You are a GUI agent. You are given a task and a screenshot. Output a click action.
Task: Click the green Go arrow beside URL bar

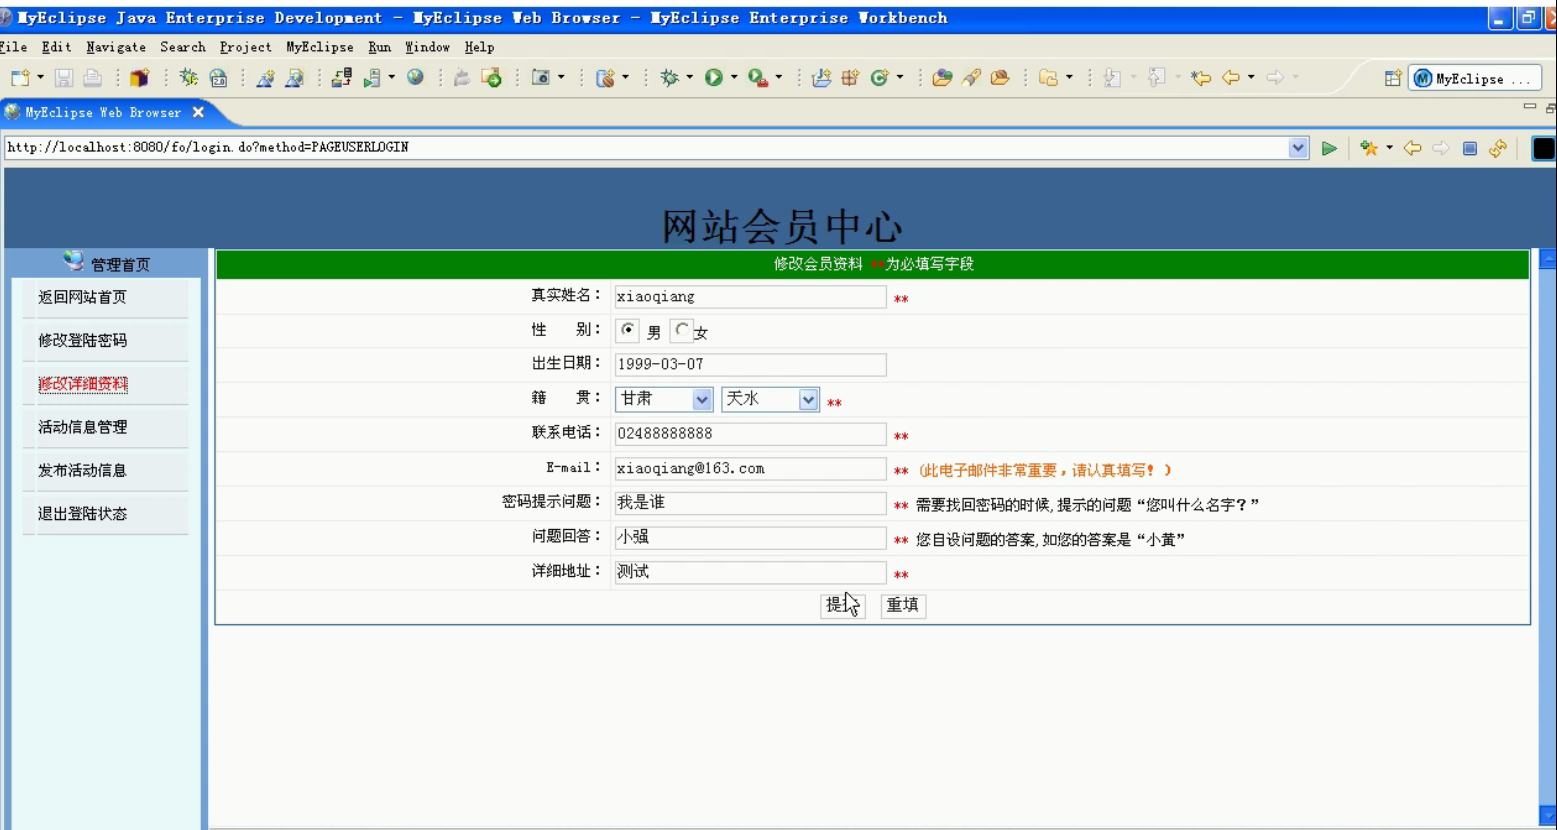[1329, 148]
